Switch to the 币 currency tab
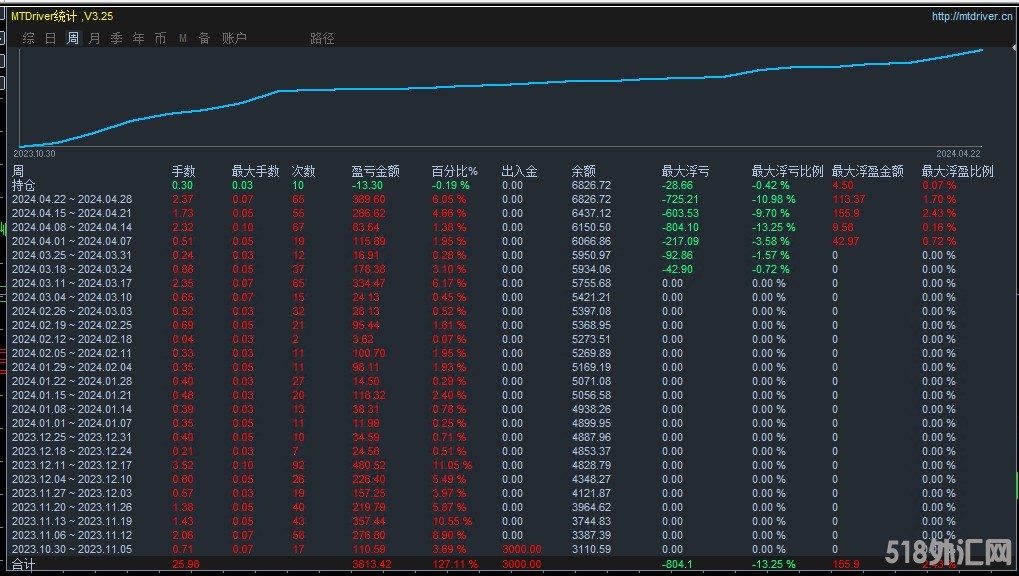 (161, 38)
